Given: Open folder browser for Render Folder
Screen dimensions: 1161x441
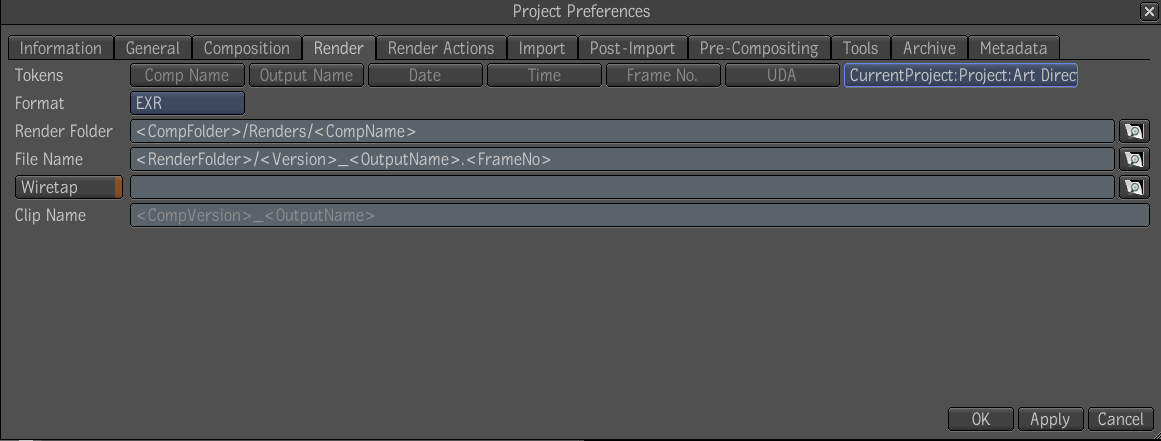Looking at the screenshot, I should [1134, 132].
